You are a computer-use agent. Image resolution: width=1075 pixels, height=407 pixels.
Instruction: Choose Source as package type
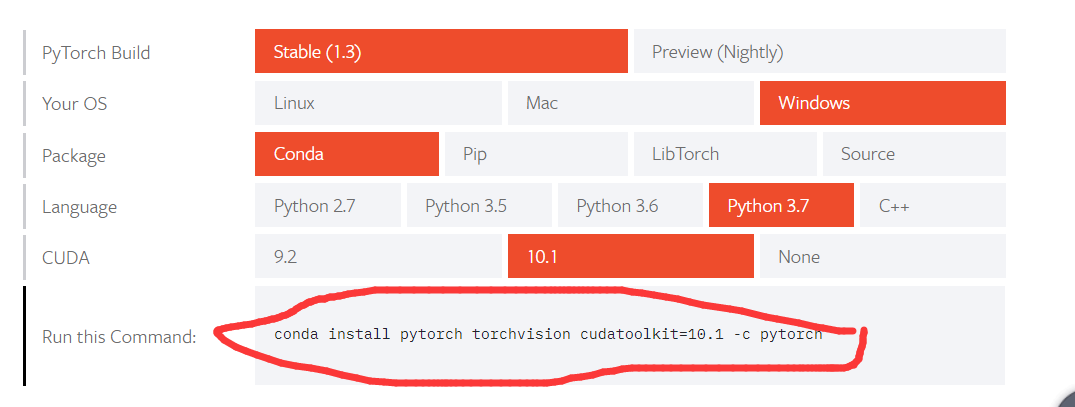coord(914,154)
